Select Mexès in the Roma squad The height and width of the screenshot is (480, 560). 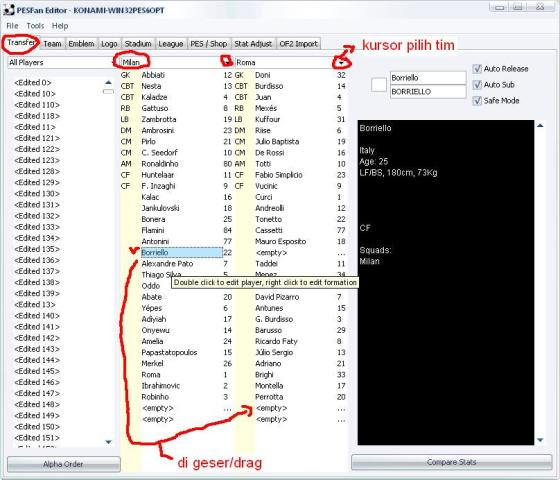click(266, 108)
